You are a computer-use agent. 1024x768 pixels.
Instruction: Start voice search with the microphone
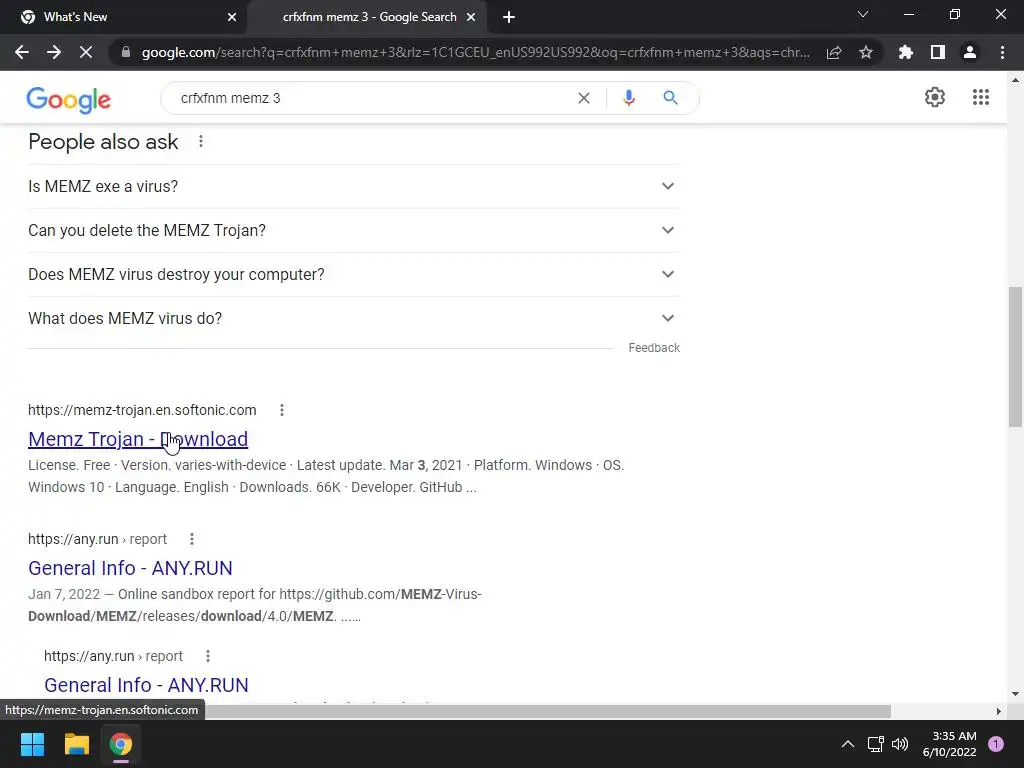coord(629,98)
